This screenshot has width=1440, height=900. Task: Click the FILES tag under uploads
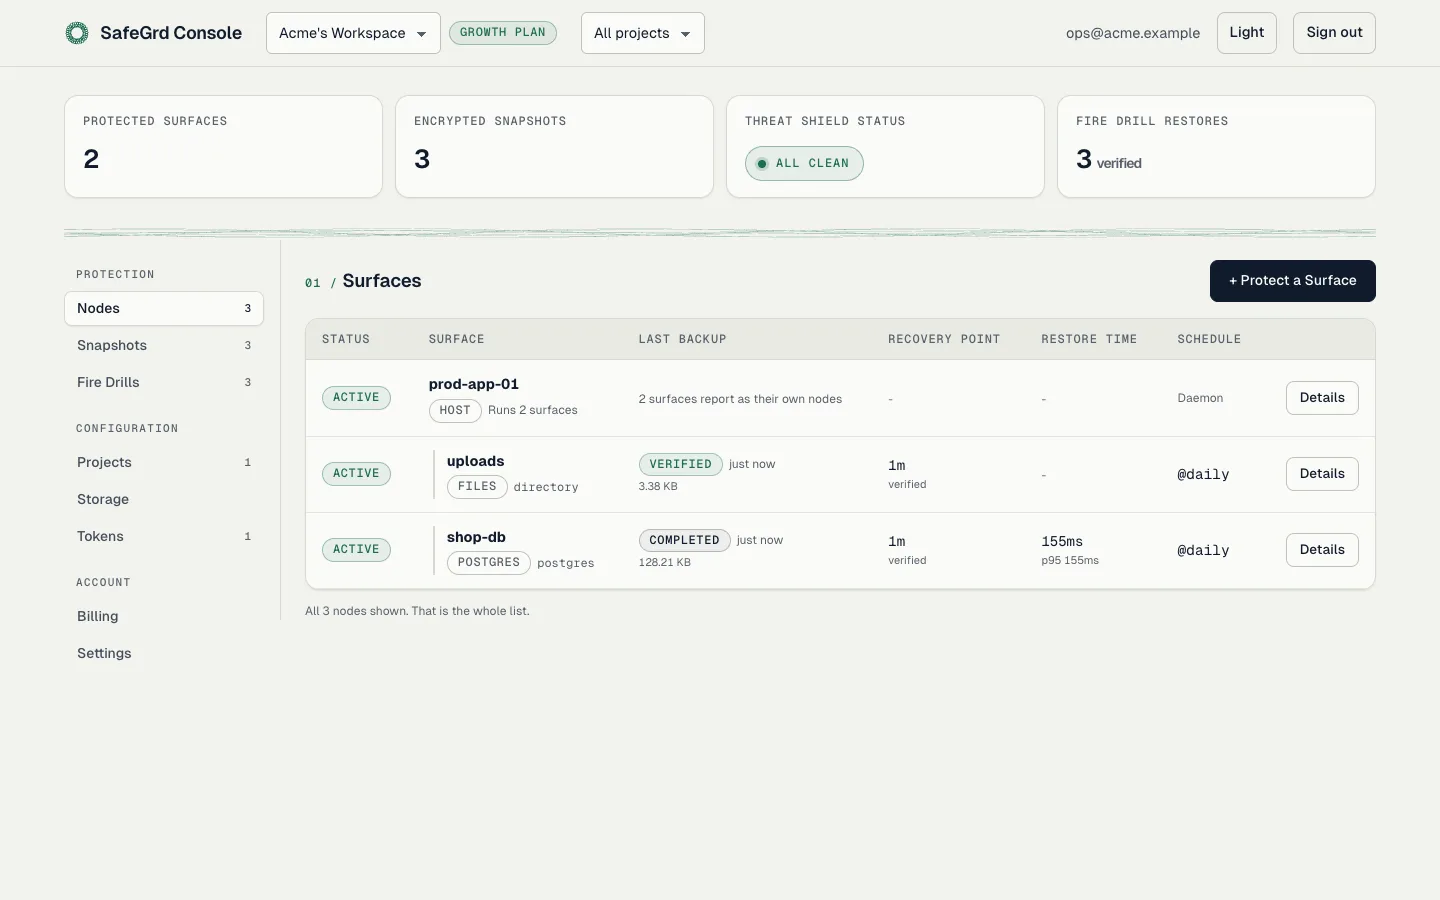click(x=477, y=486)
